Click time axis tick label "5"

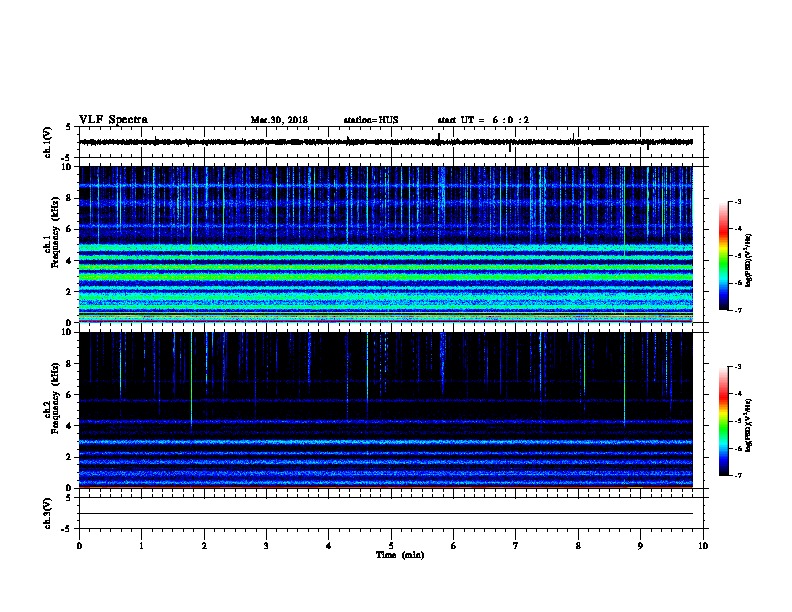coord(391,546)
